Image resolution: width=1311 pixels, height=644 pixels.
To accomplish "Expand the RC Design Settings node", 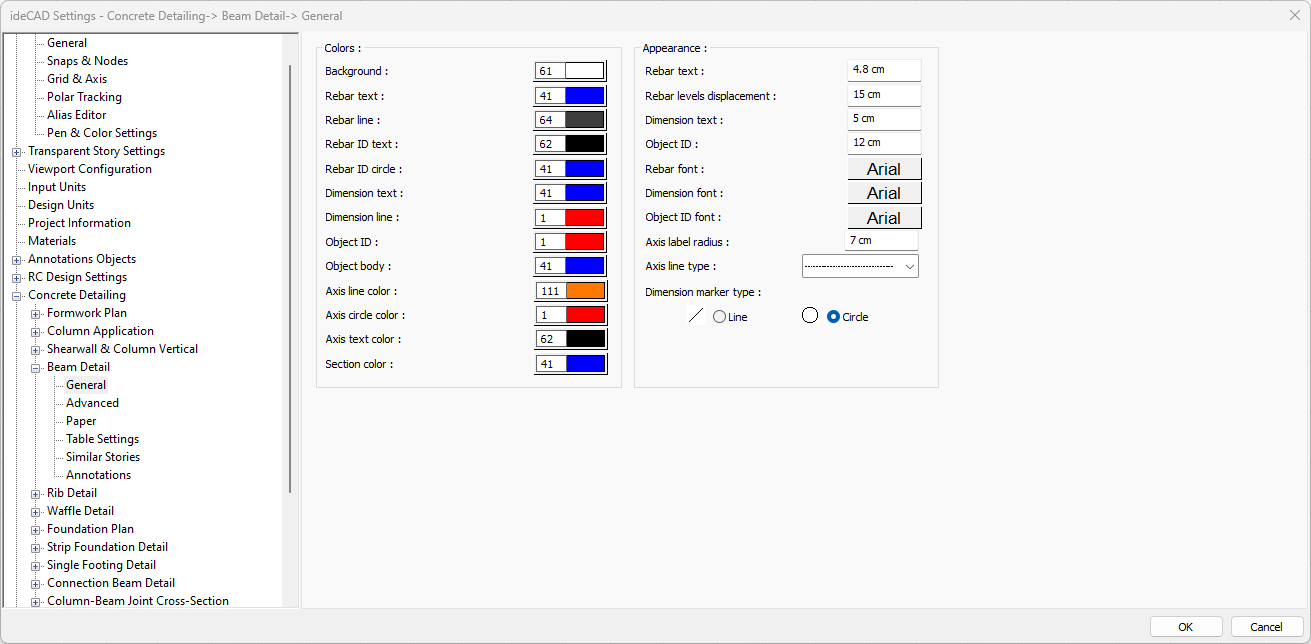I will pos(17,278).
